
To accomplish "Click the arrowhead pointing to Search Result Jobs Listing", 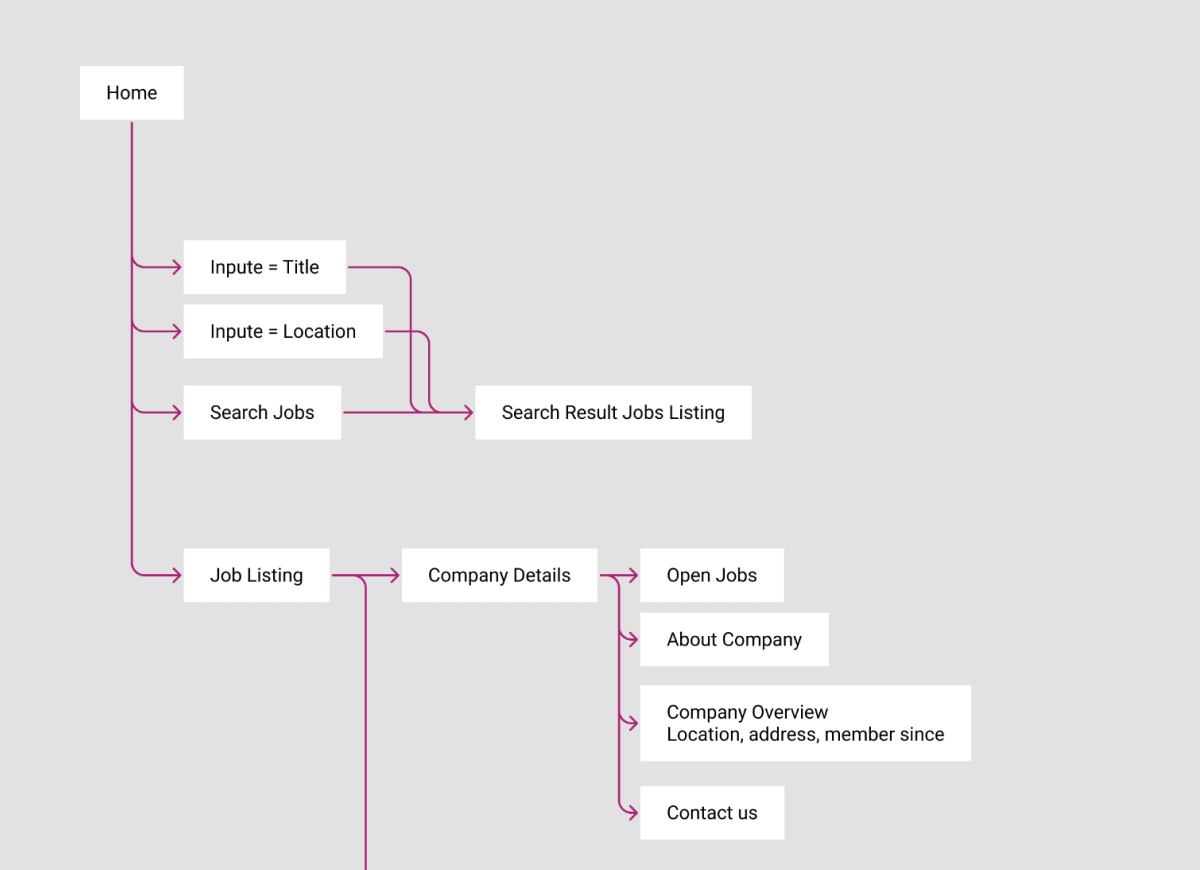I will tap(467, 412).
